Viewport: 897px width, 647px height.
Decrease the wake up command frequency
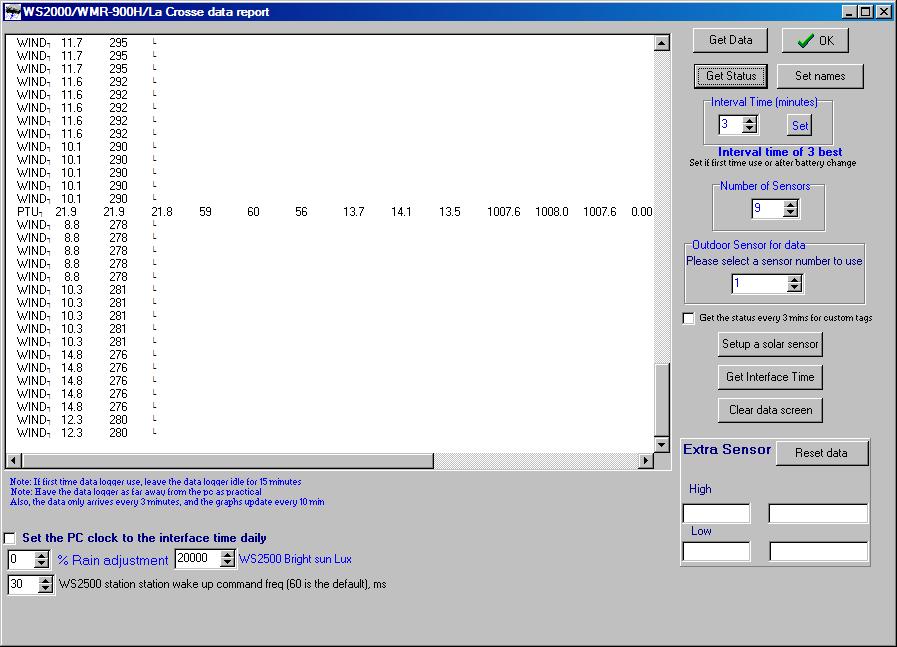point(45,589)
